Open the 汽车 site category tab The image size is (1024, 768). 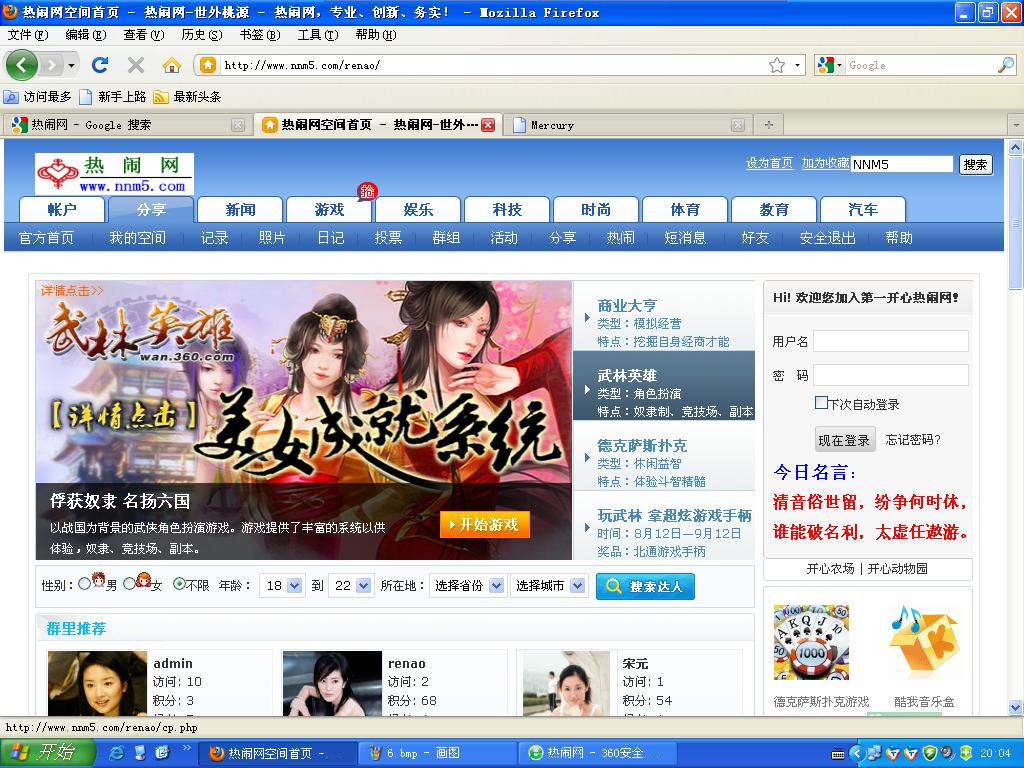click(863, 210)
